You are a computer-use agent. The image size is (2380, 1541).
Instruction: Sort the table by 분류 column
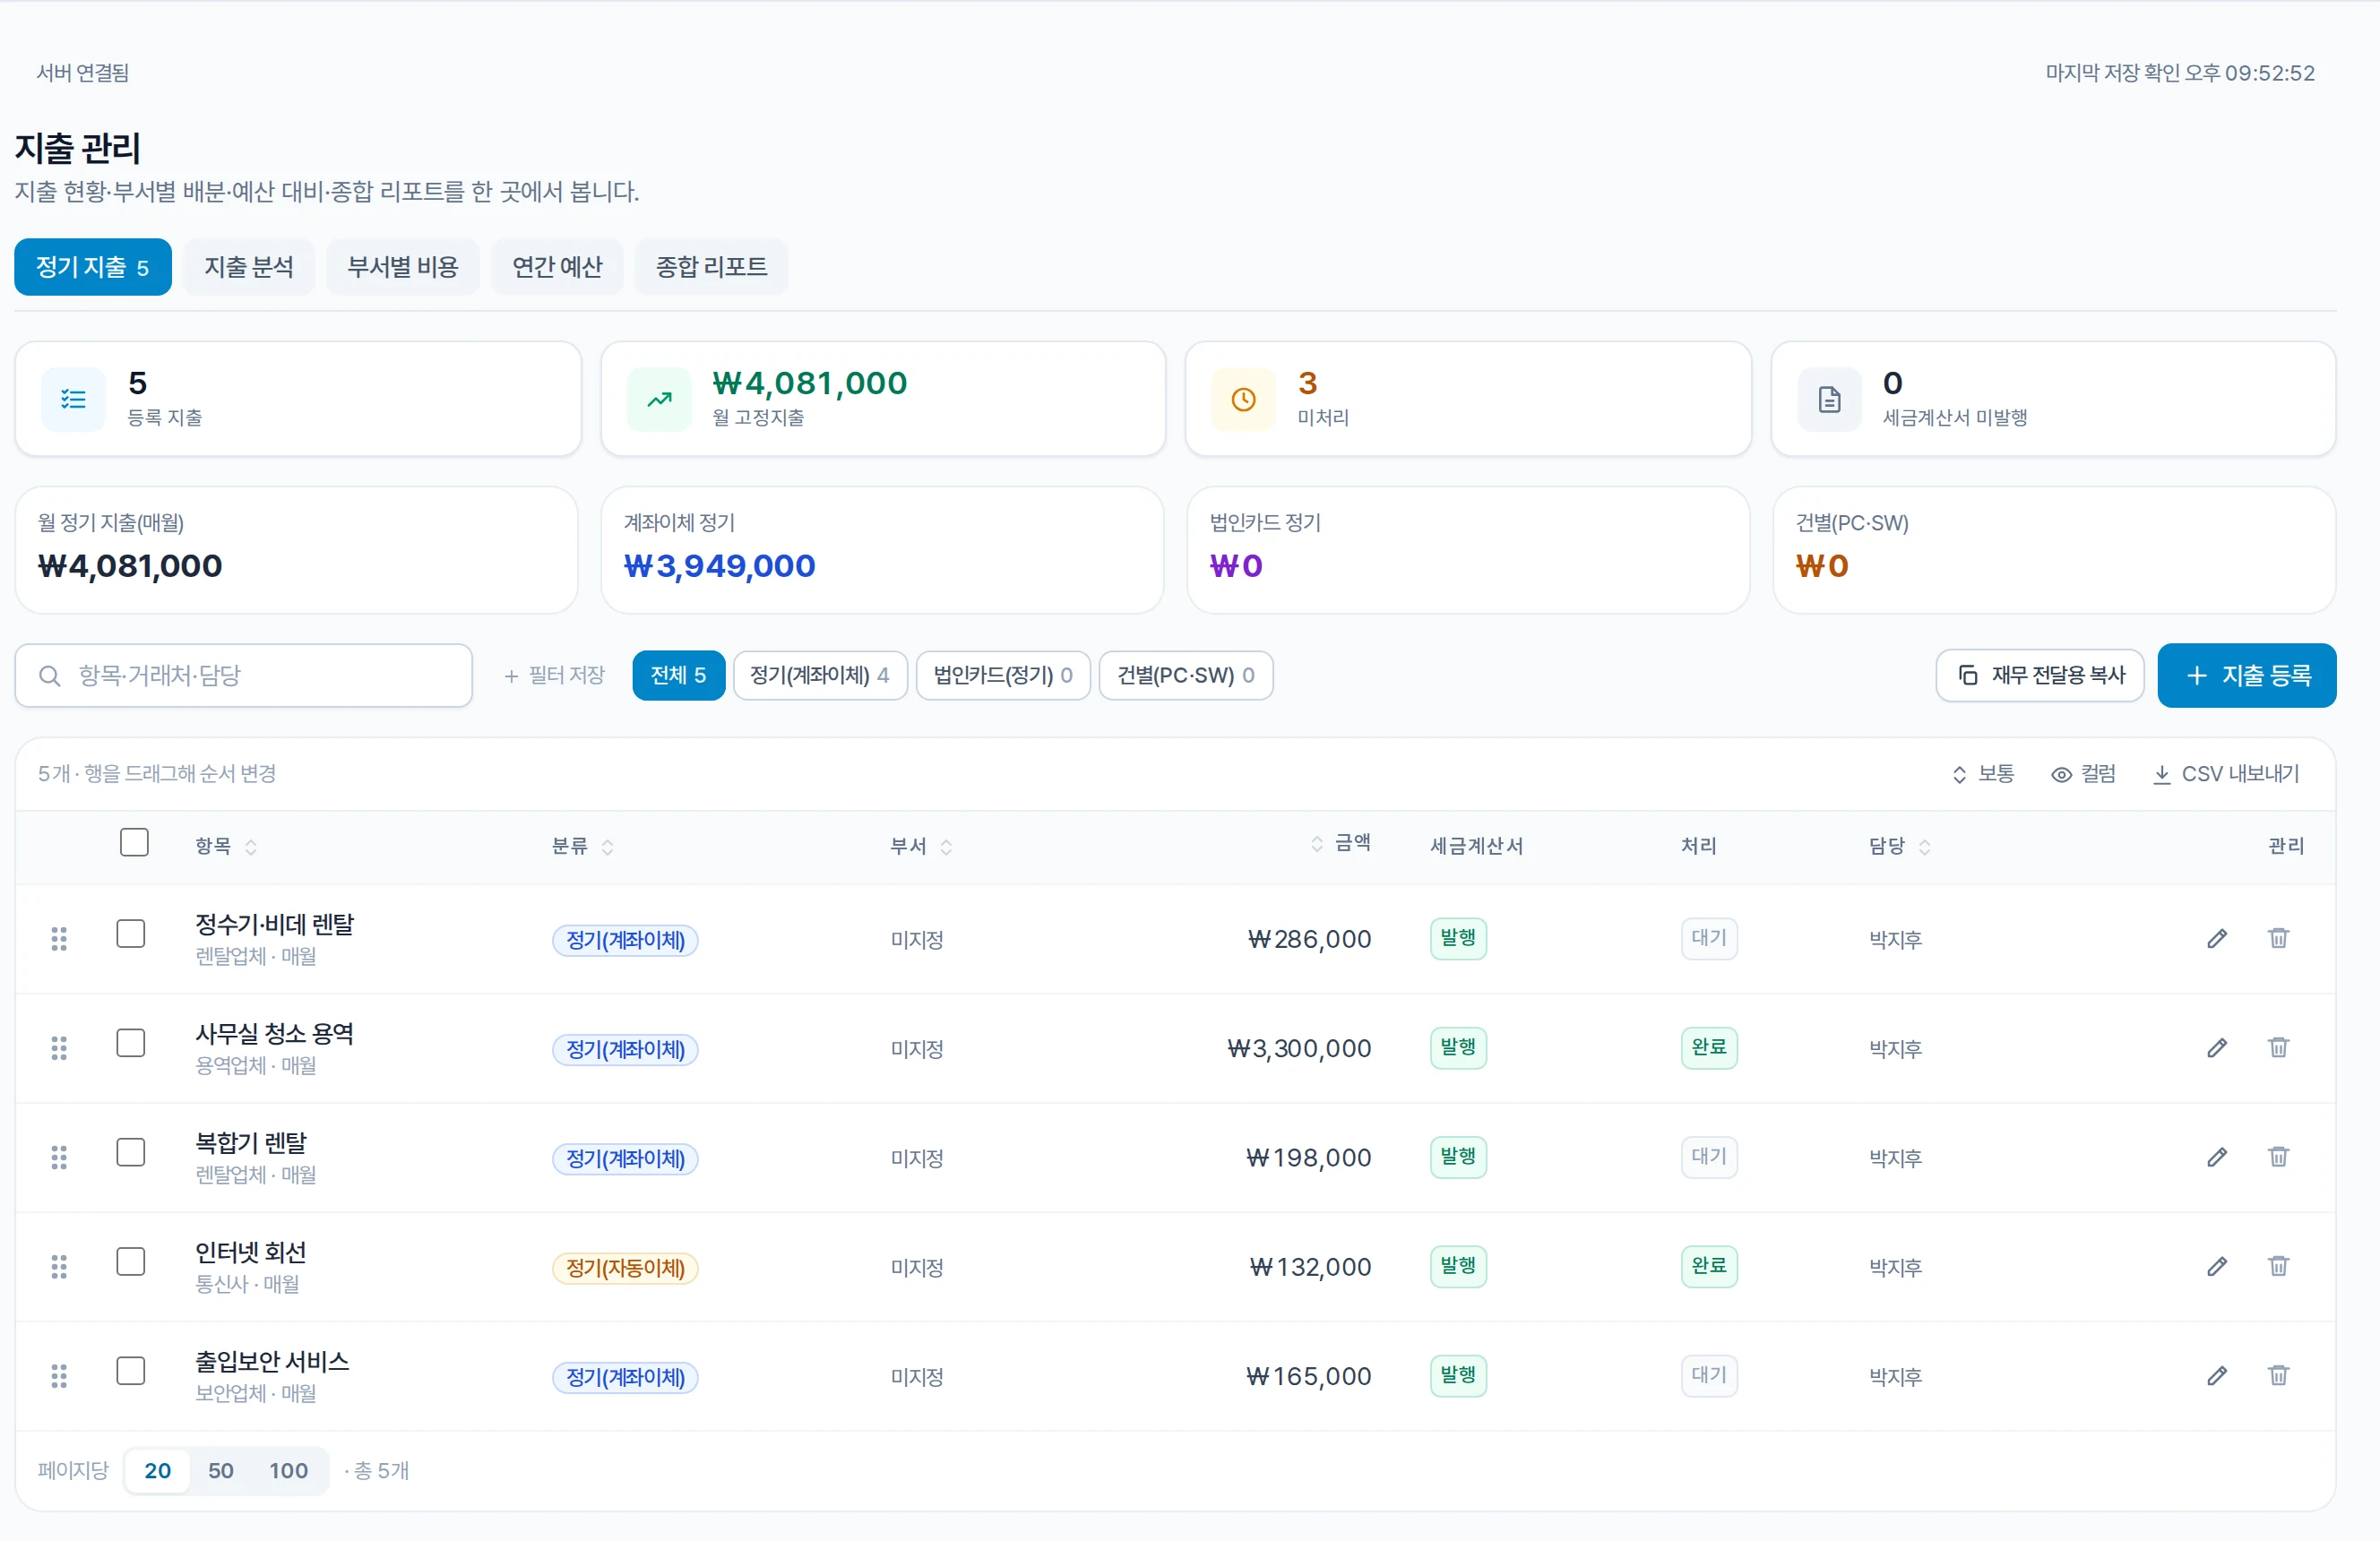point(583,846)
